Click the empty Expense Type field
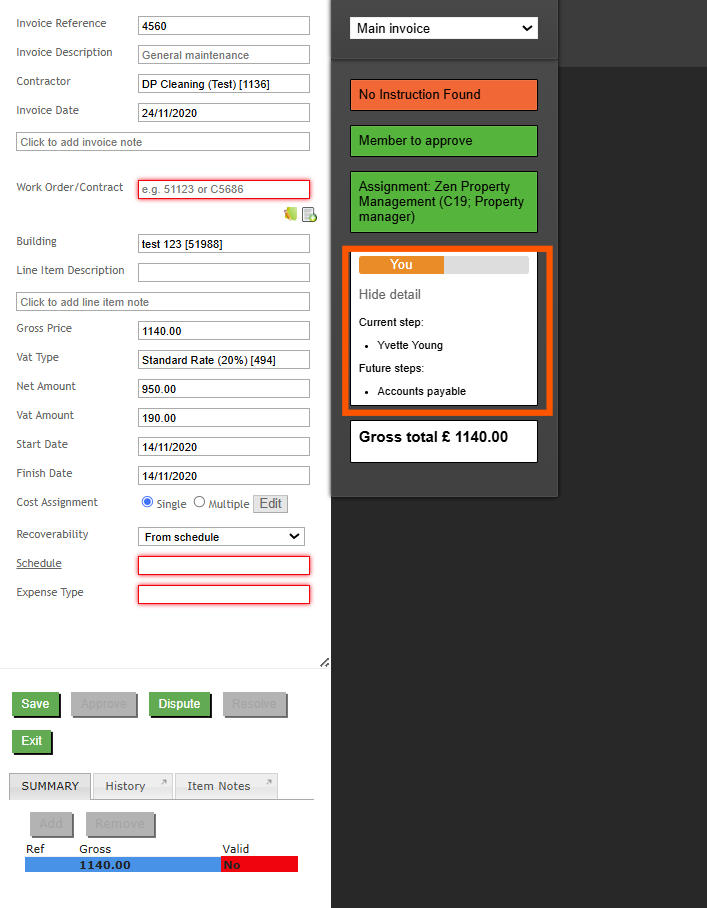This screenshot has height=908, width=707. 224,595
